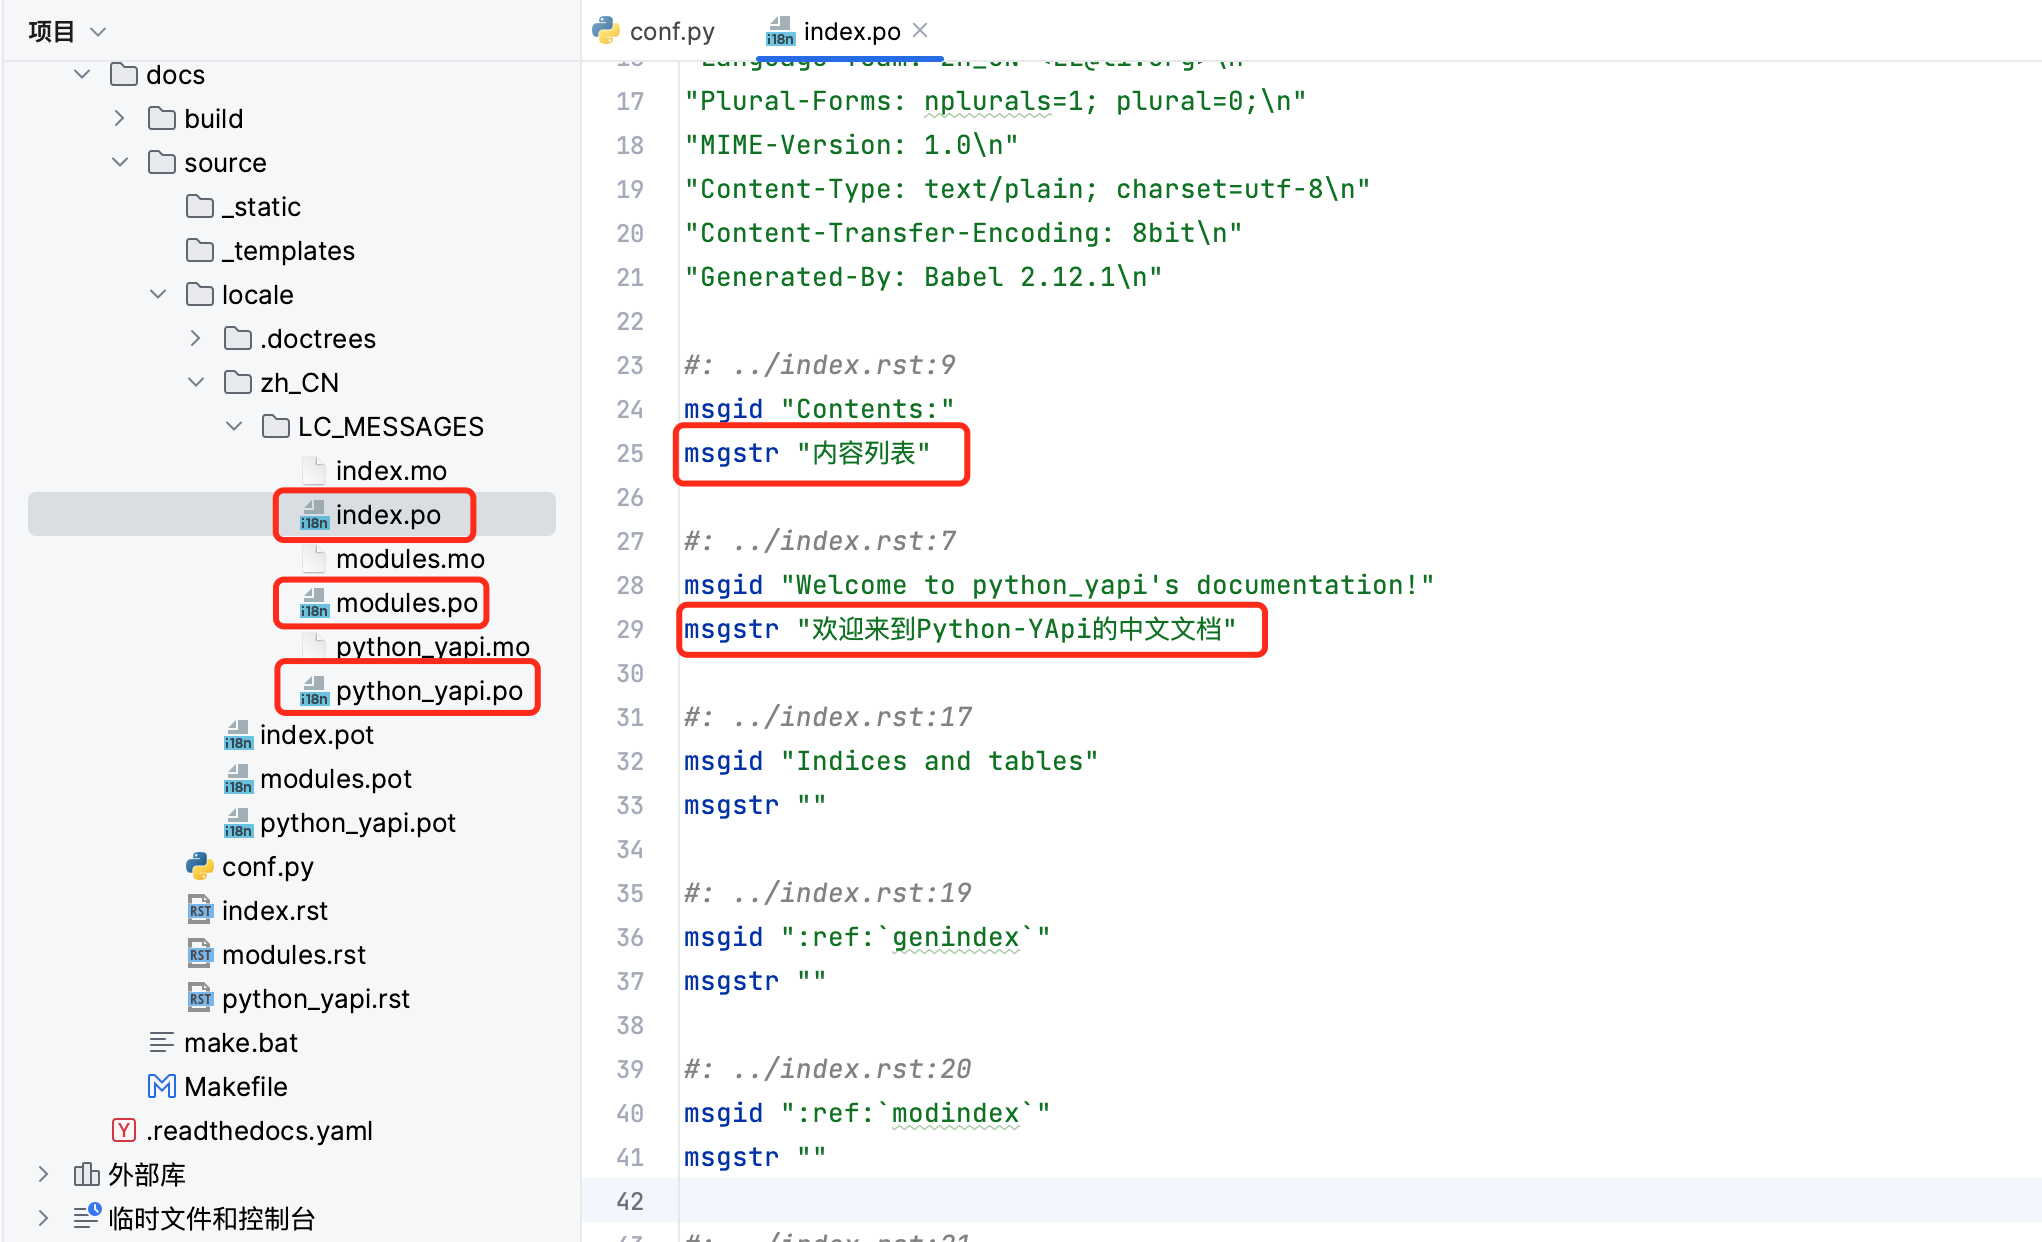This screenshot has height=1242, width=2042.
Task: Close the index.po editor tab
Action: (920, 30)
